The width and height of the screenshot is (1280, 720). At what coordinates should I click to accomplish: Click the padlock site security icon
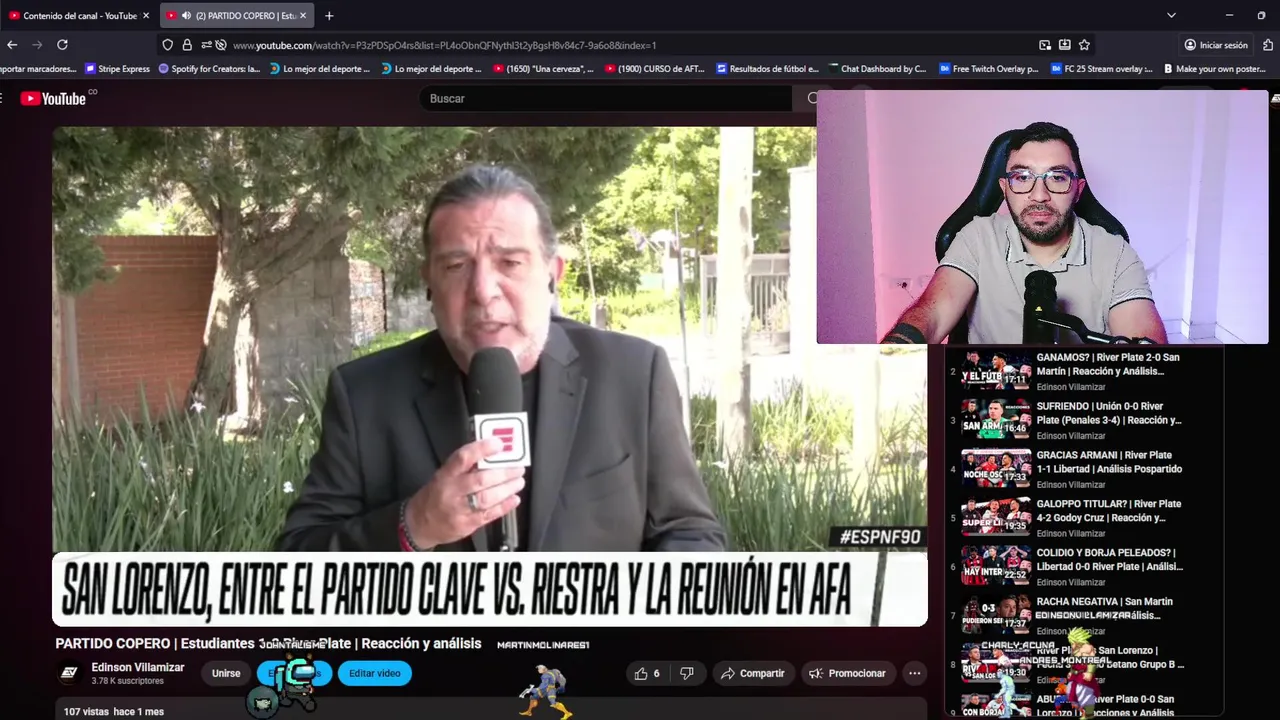point(187,45)
